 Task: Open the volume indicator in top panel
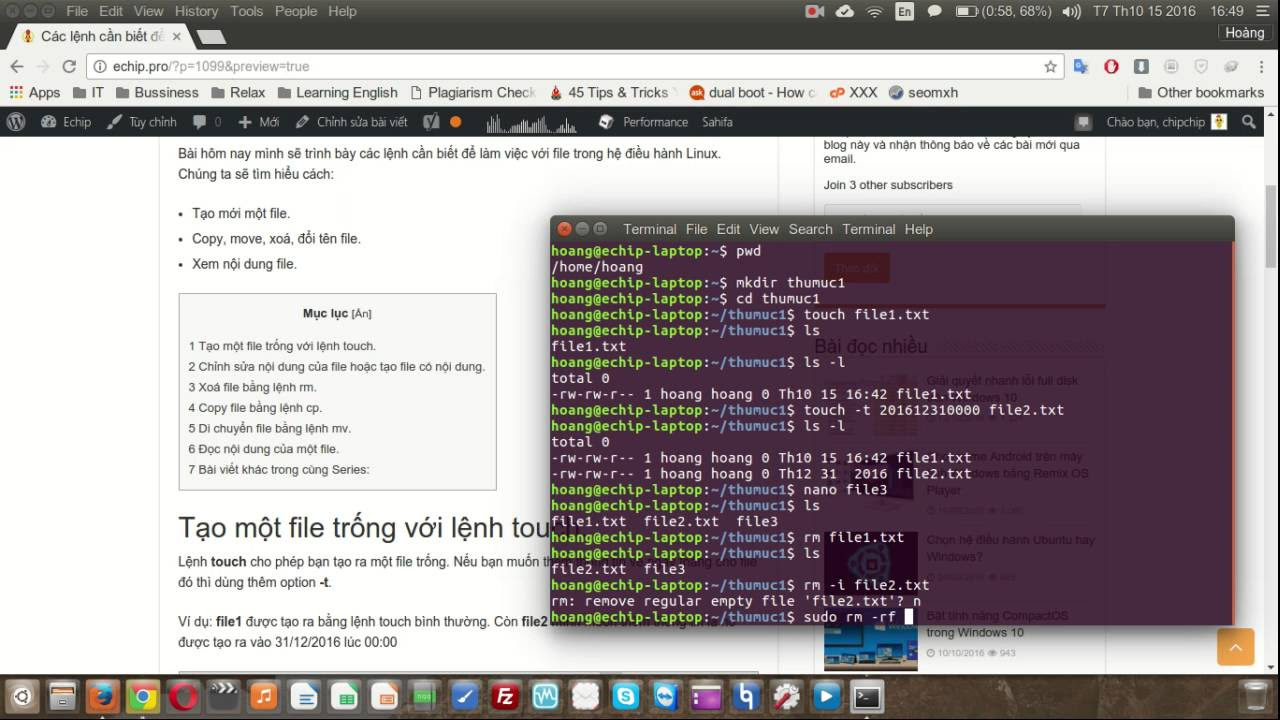(x=1071, y=11)
